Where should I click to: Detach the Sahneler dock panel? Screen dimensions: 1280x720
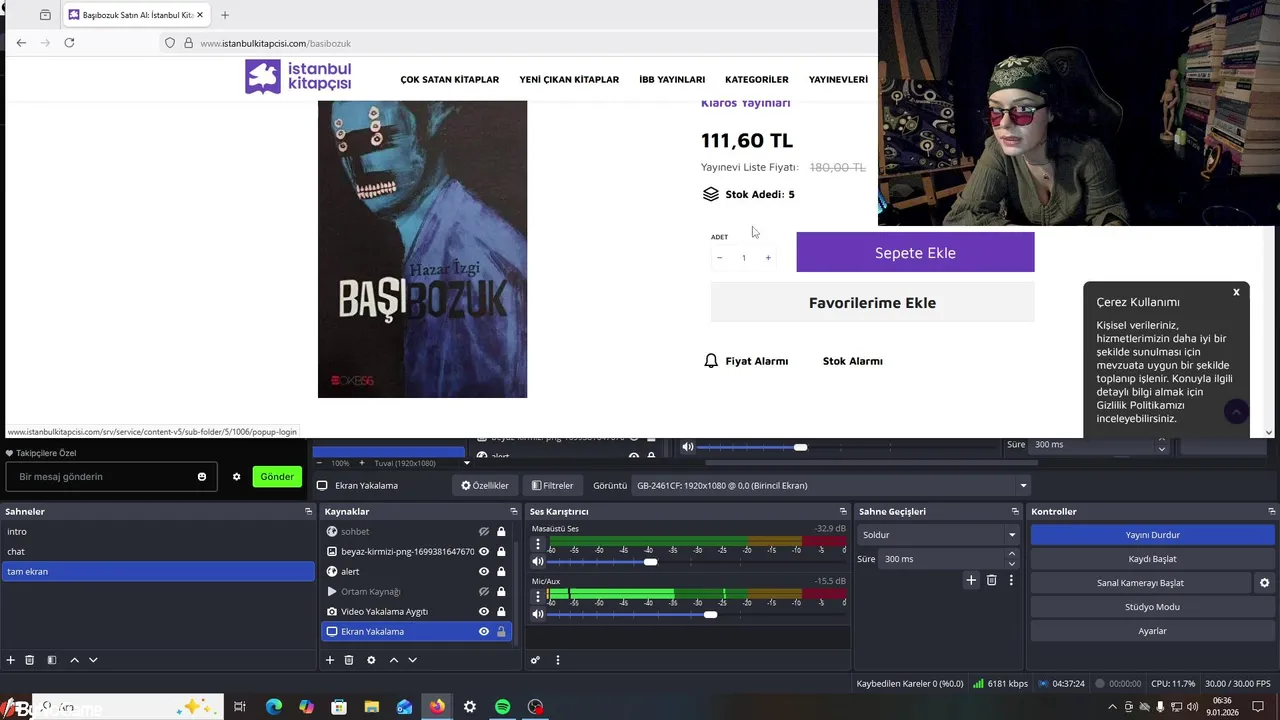tap(308, 511)
